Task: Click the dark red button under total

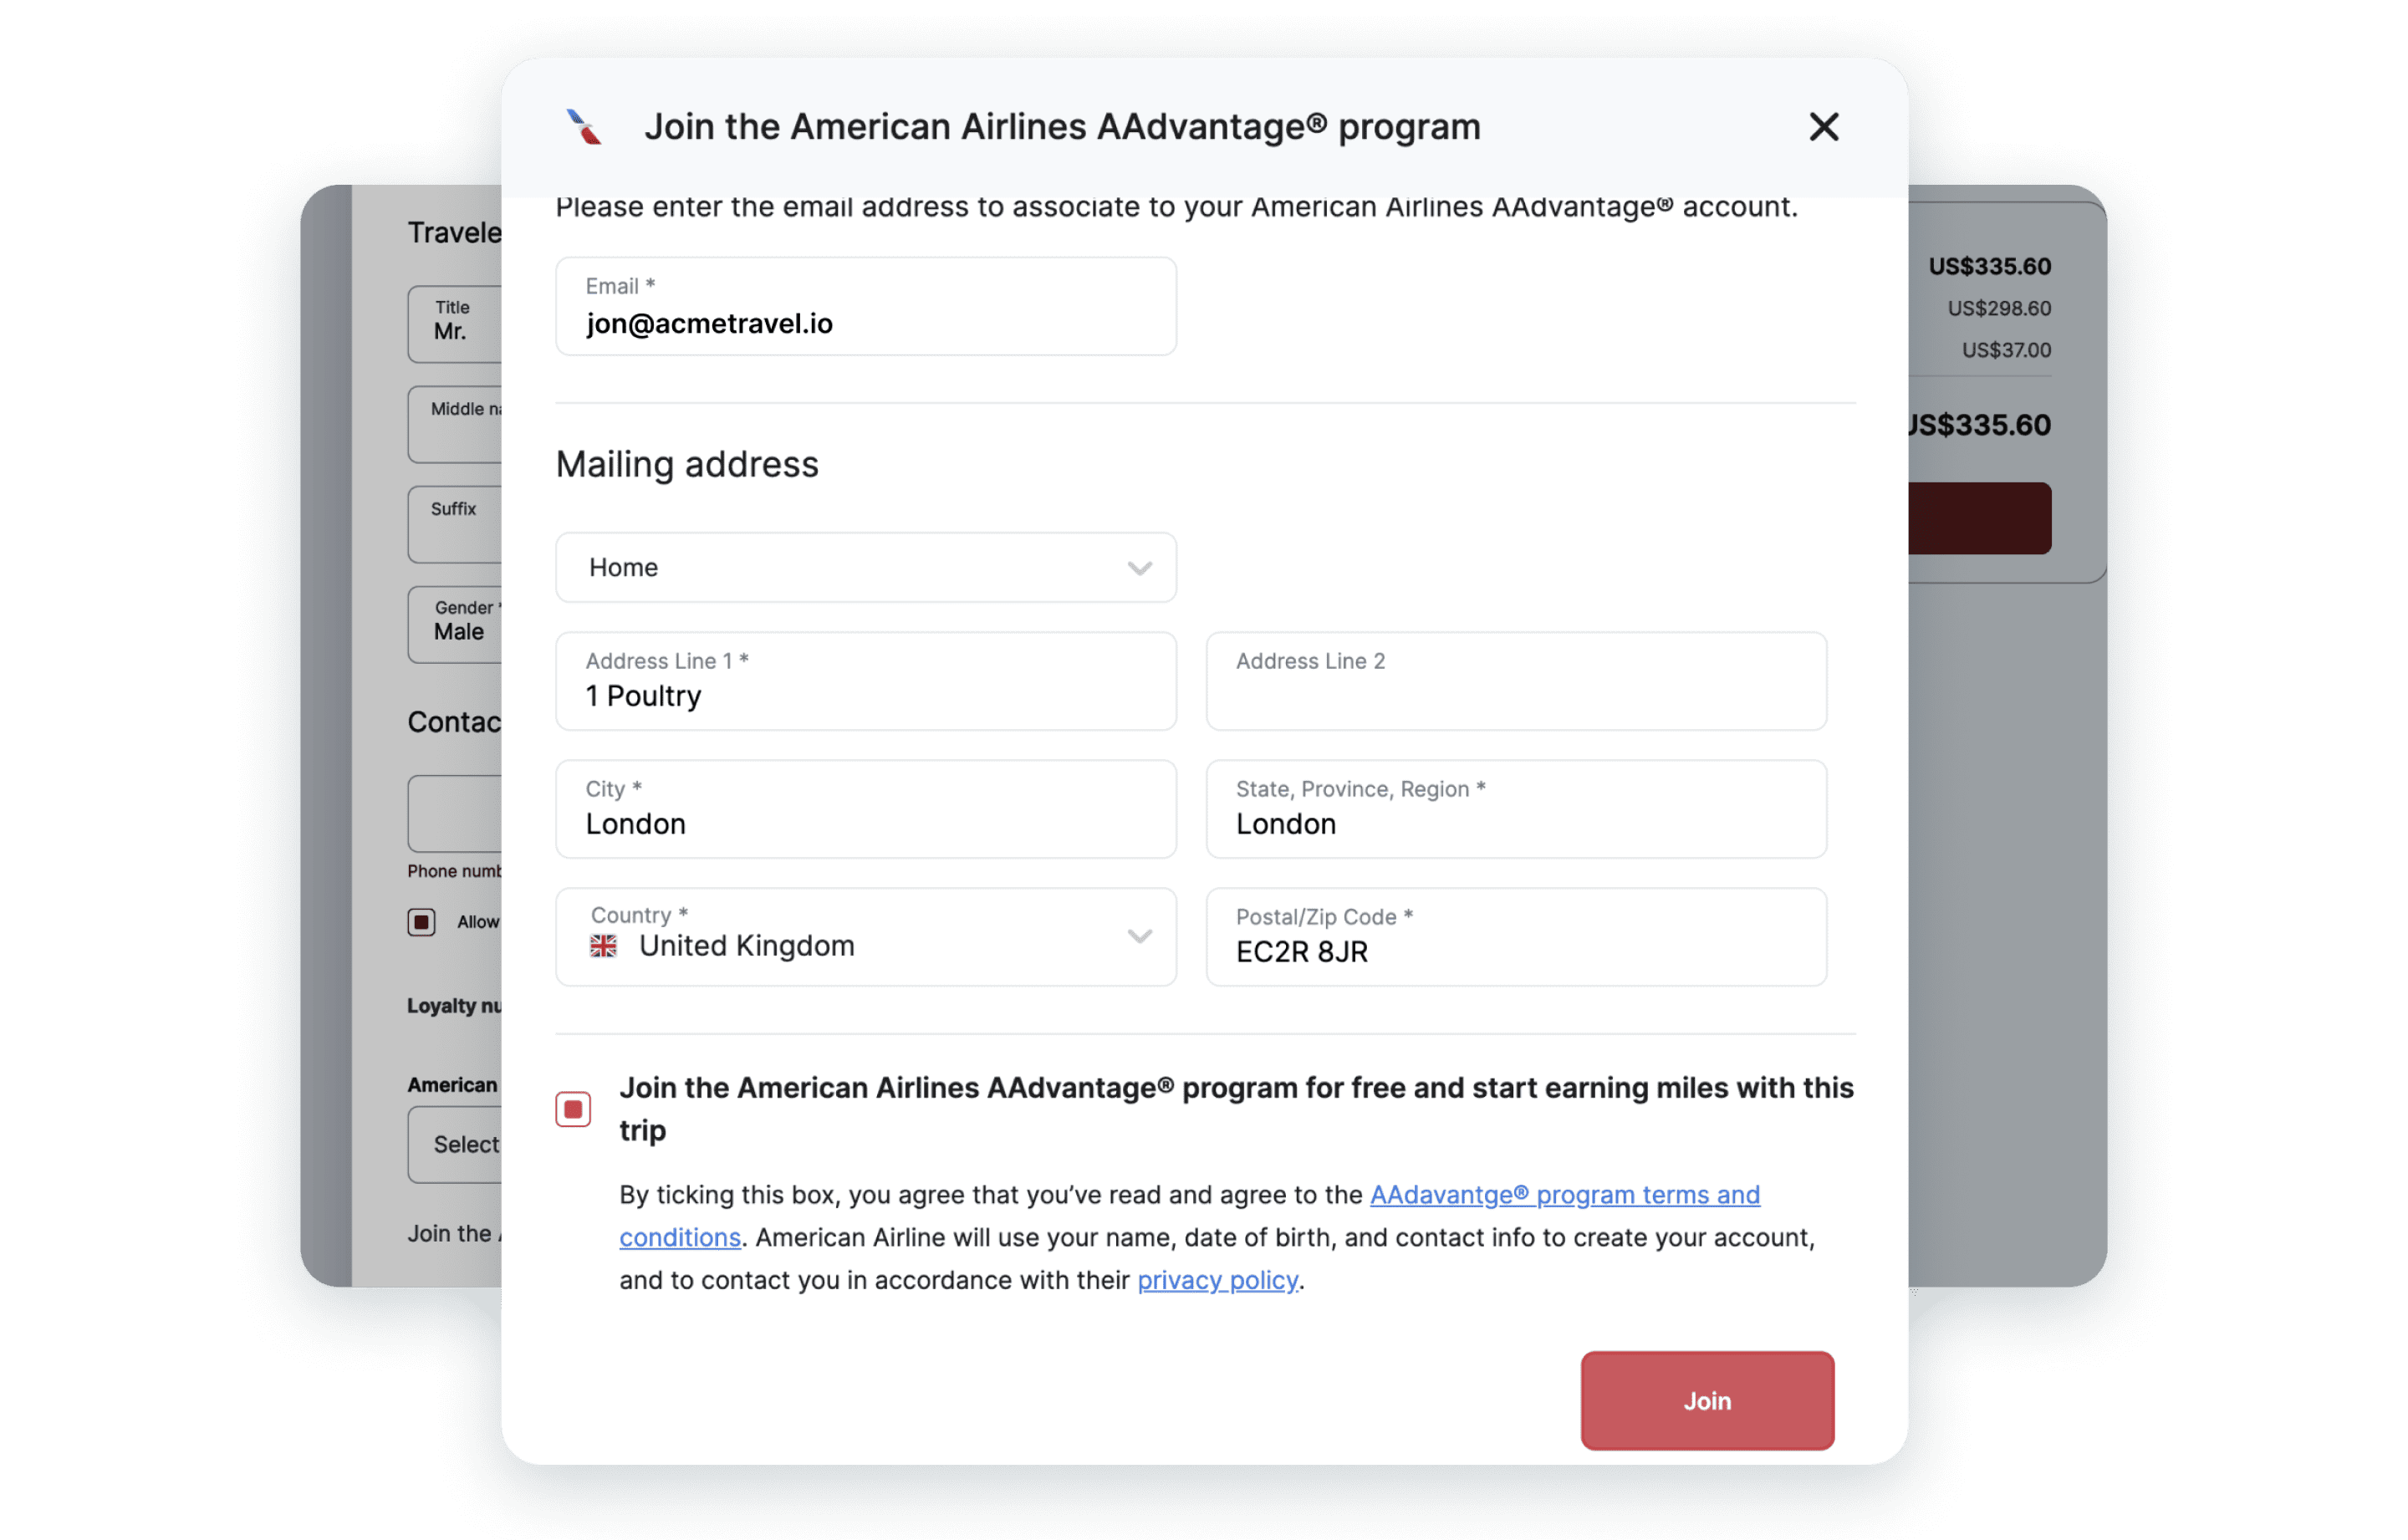Action: tap(1979, 518)
